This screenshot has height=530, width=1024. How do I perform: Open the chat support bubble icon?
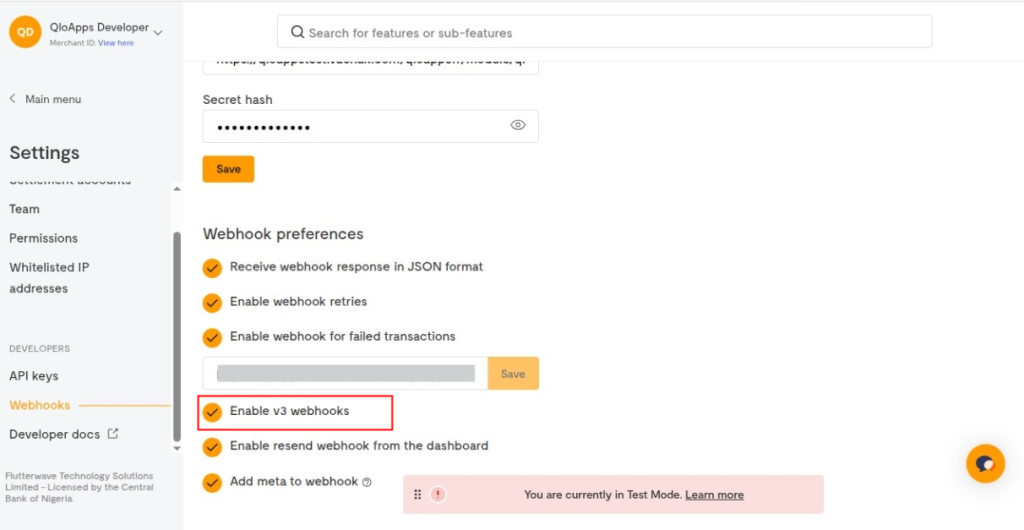point(984,463)
